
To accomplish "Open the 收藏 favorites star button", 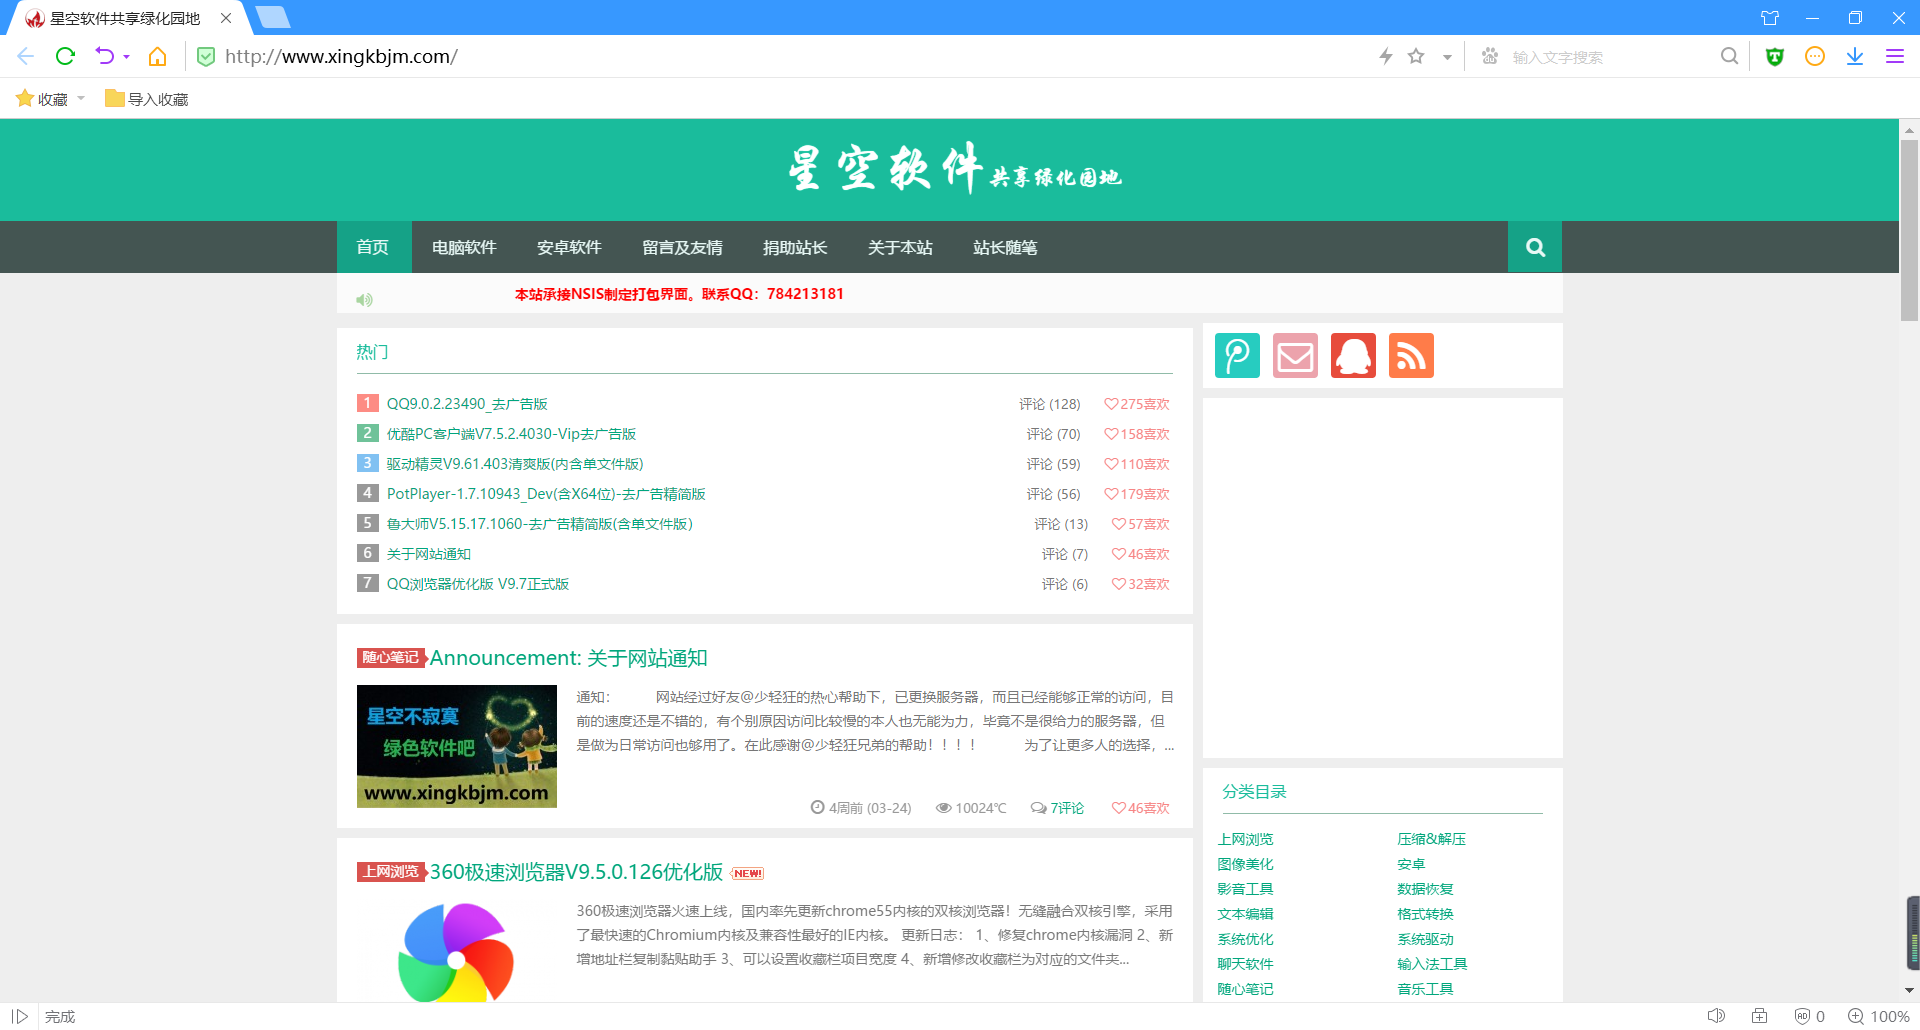I will point(42,98).
